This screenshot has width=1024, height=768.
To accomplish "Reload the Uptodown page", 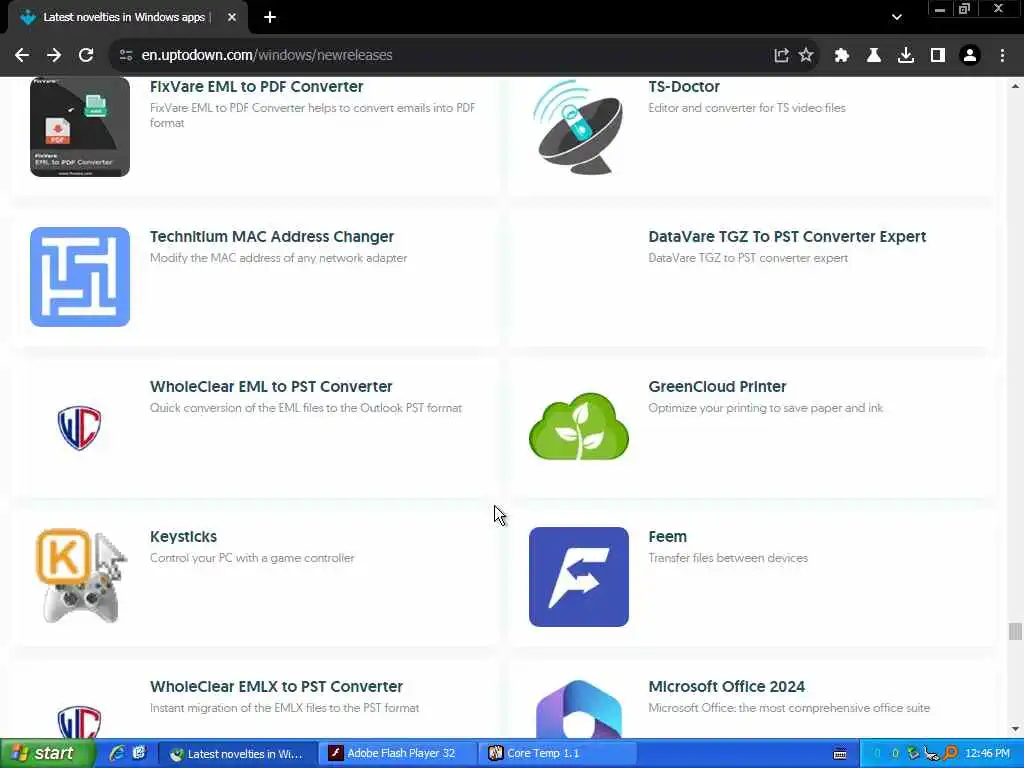I will click(86, 56).
